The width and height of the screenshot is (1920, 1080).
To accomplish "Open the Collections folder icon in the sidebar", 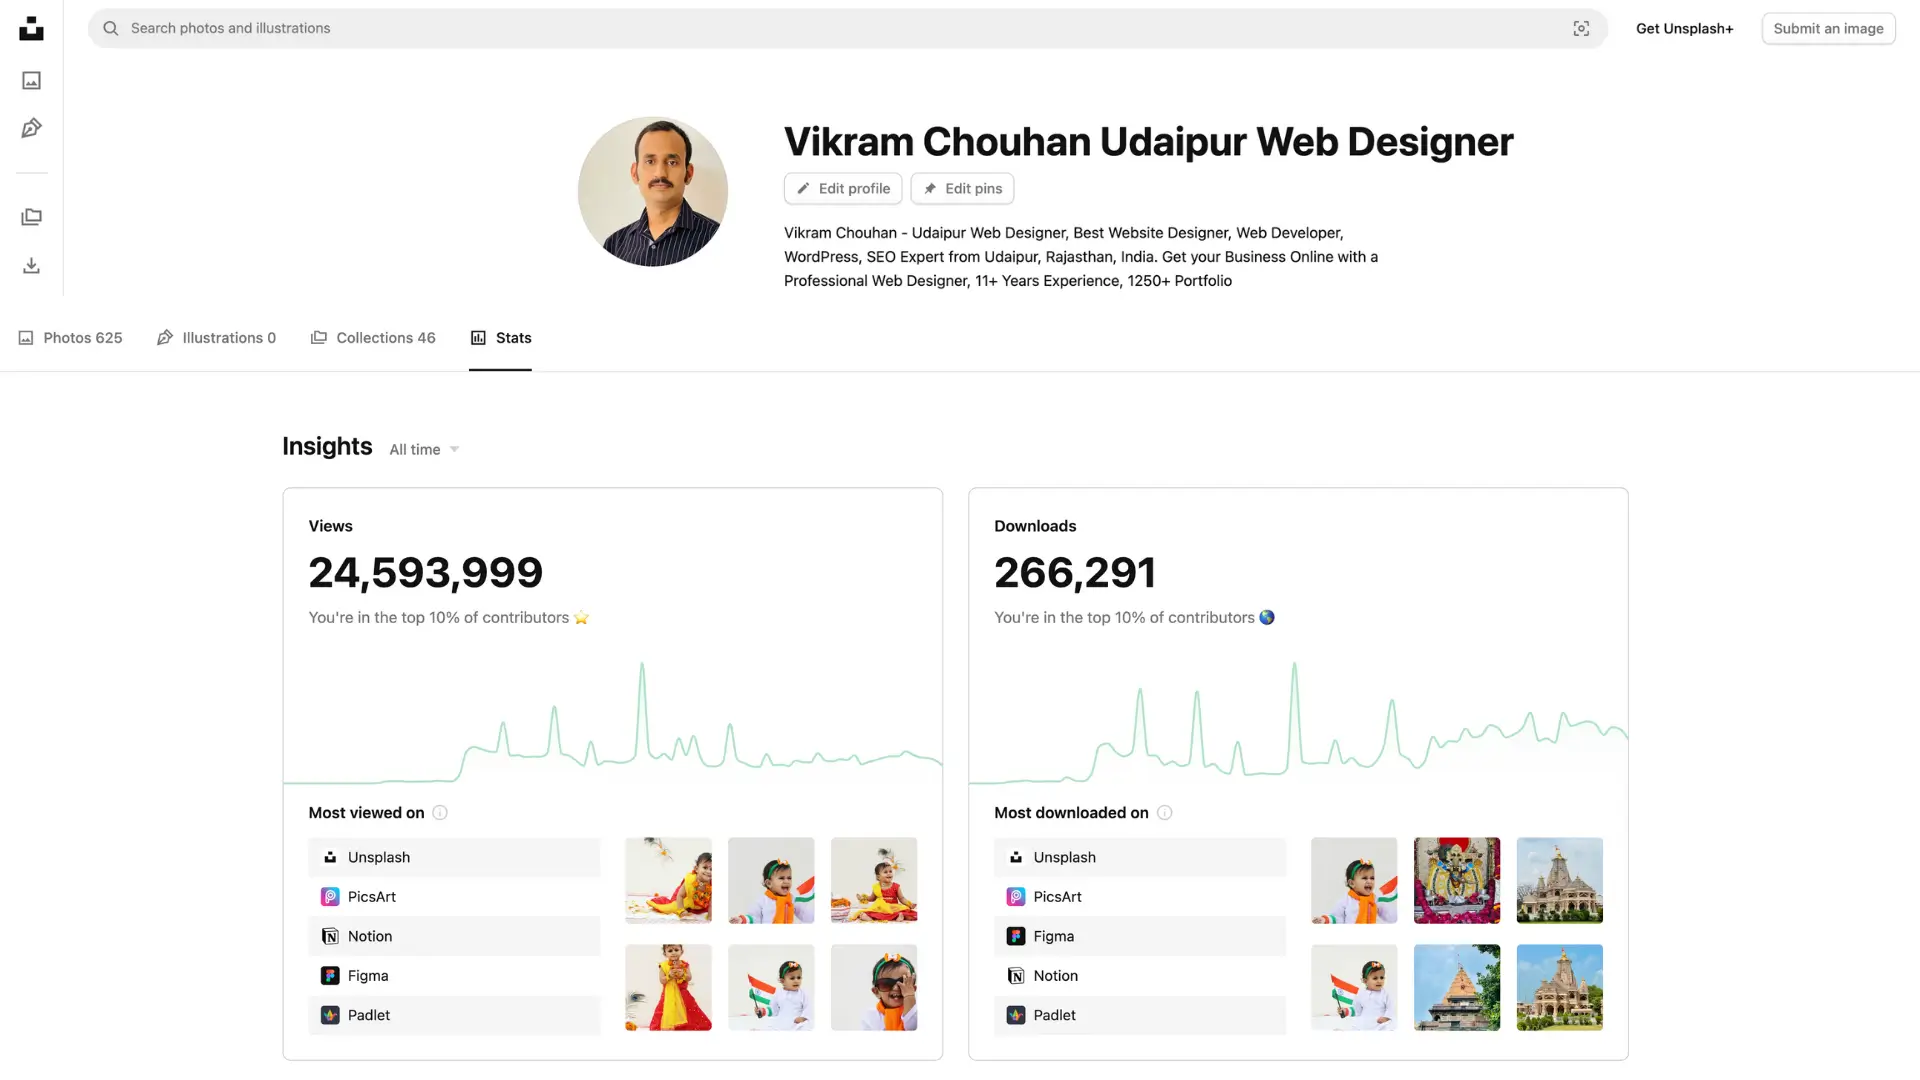I will pyautogui.click(x=31, y=216).
